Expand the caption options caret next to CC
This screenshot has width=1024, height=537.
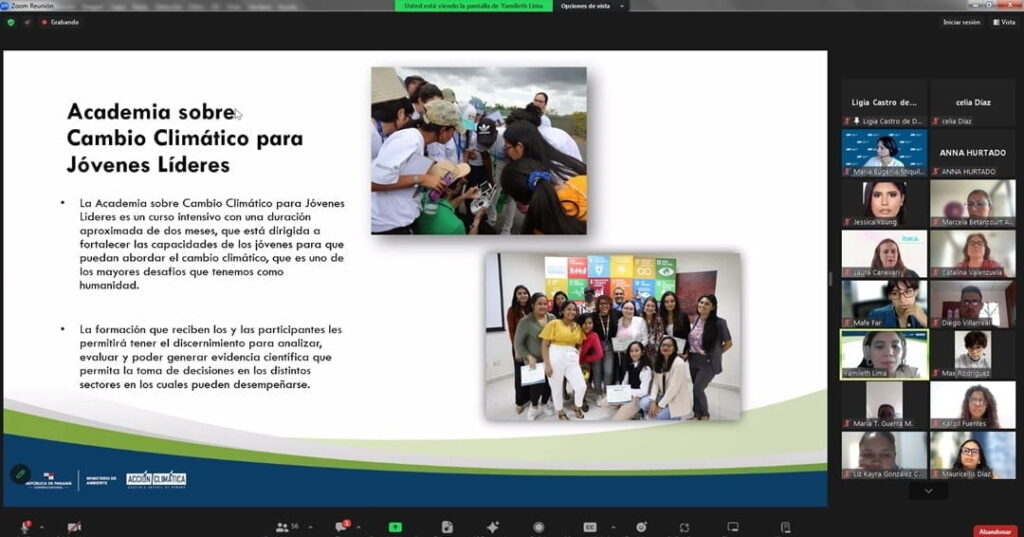click(x=613, y=527)
